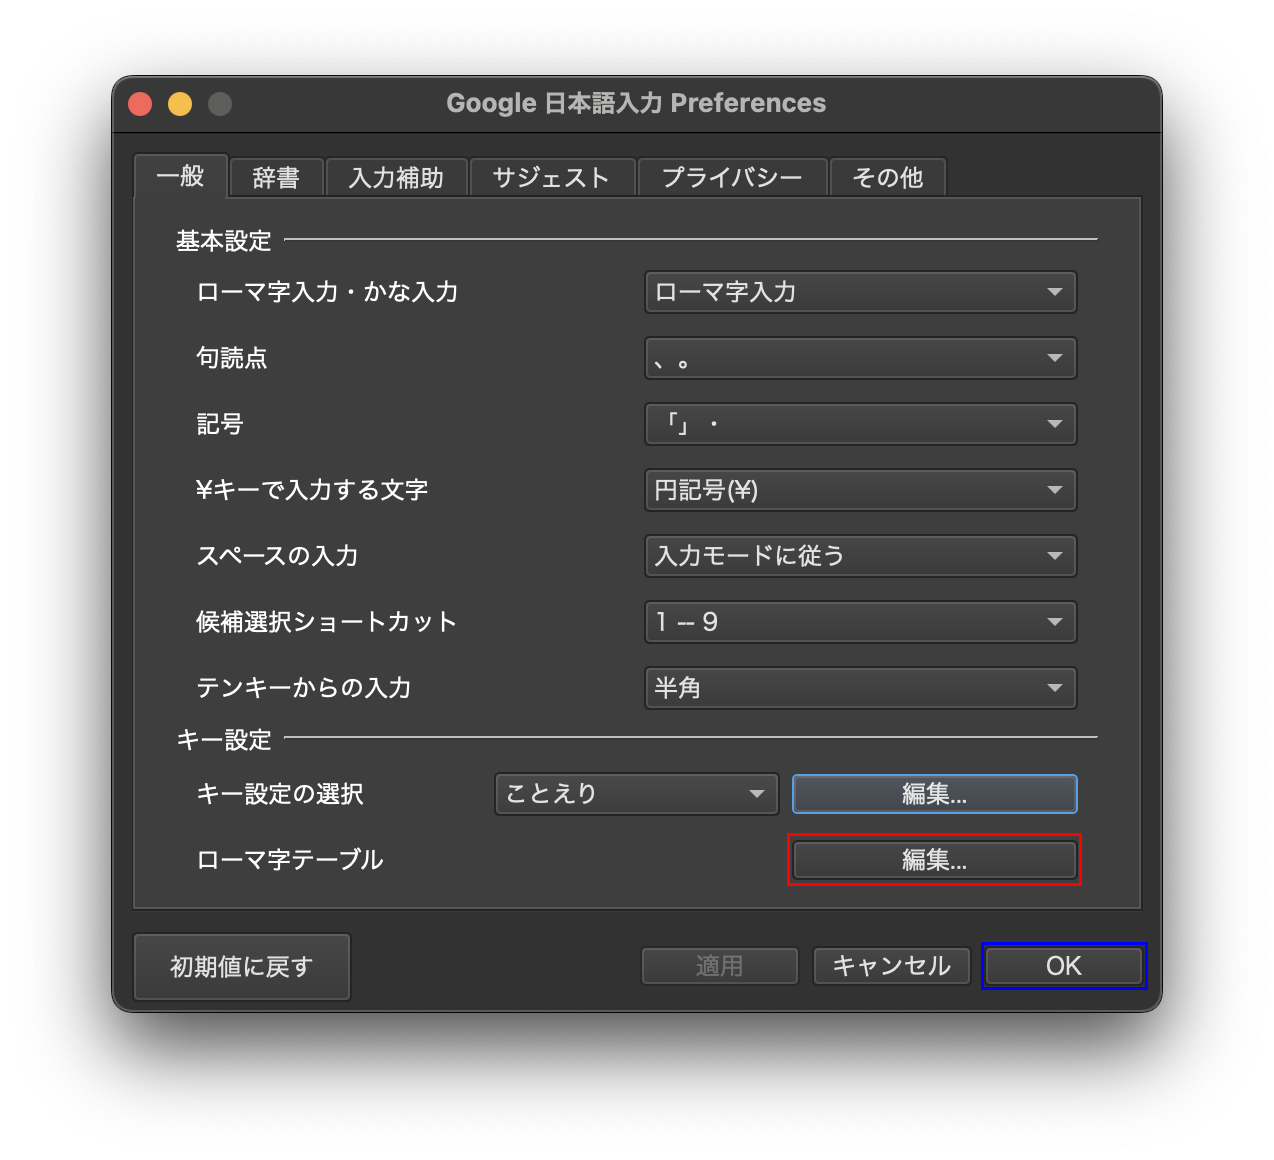The width and height of the screenshot is (1274, 1160).
Task: Confirm settings with the OK button
Action: (x=1063, y=966)
